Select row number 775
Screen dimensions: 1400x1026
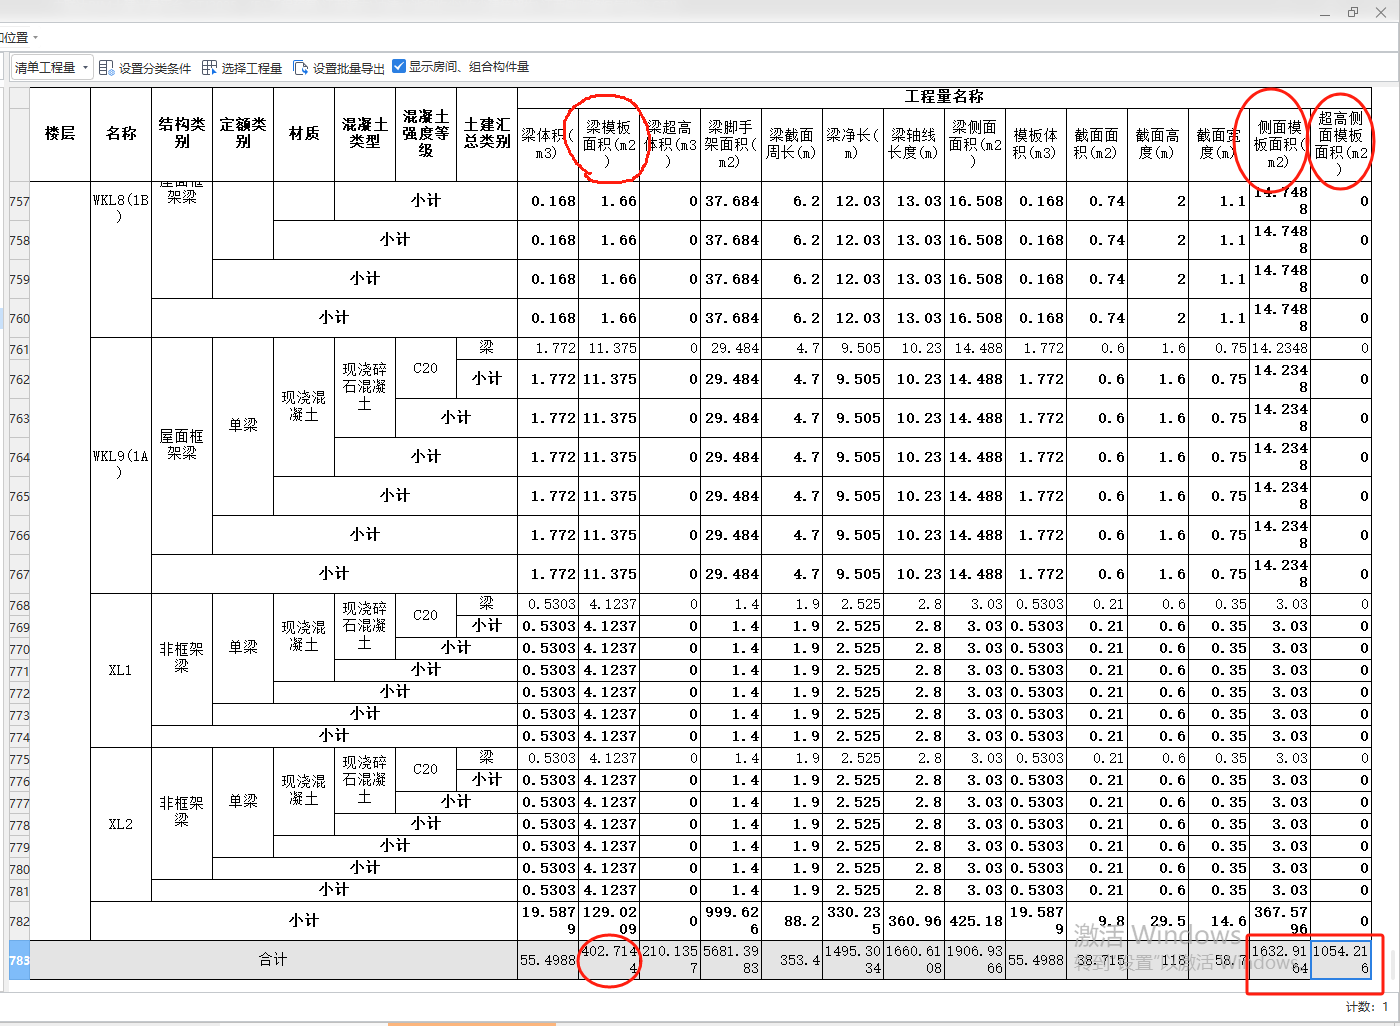[19, 759]
